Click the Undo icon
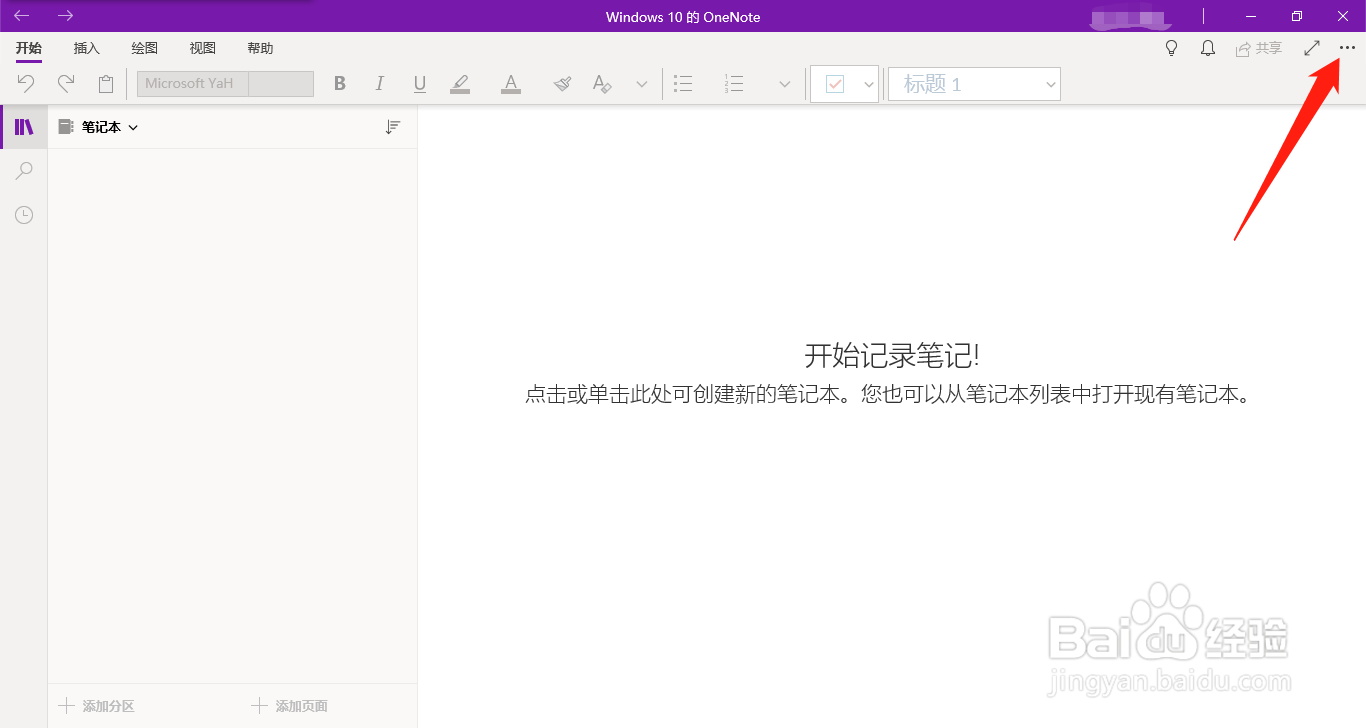The image size is (1366, 728). [x=26, y=84]
